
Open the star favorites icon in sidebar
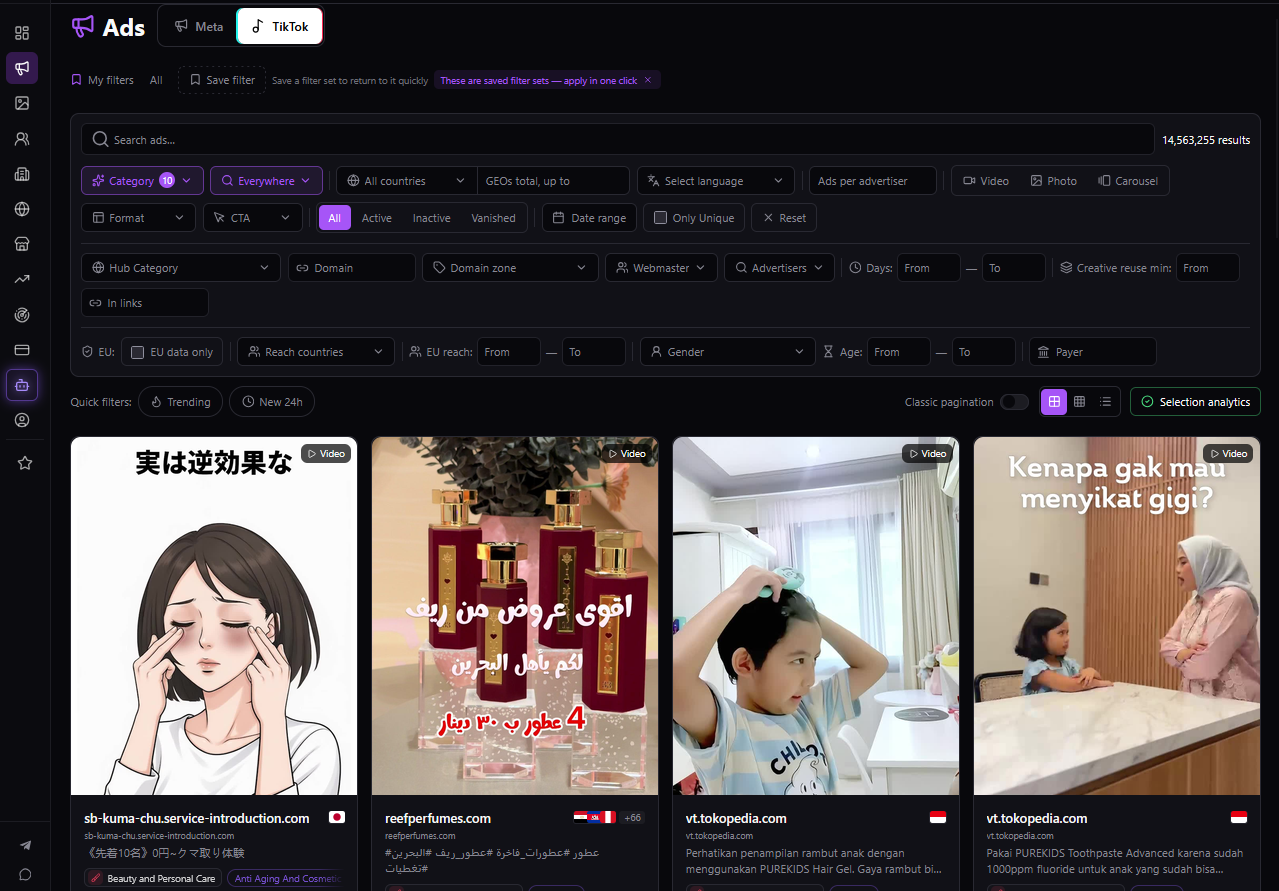pyautogui.click(x=25, y=463)
